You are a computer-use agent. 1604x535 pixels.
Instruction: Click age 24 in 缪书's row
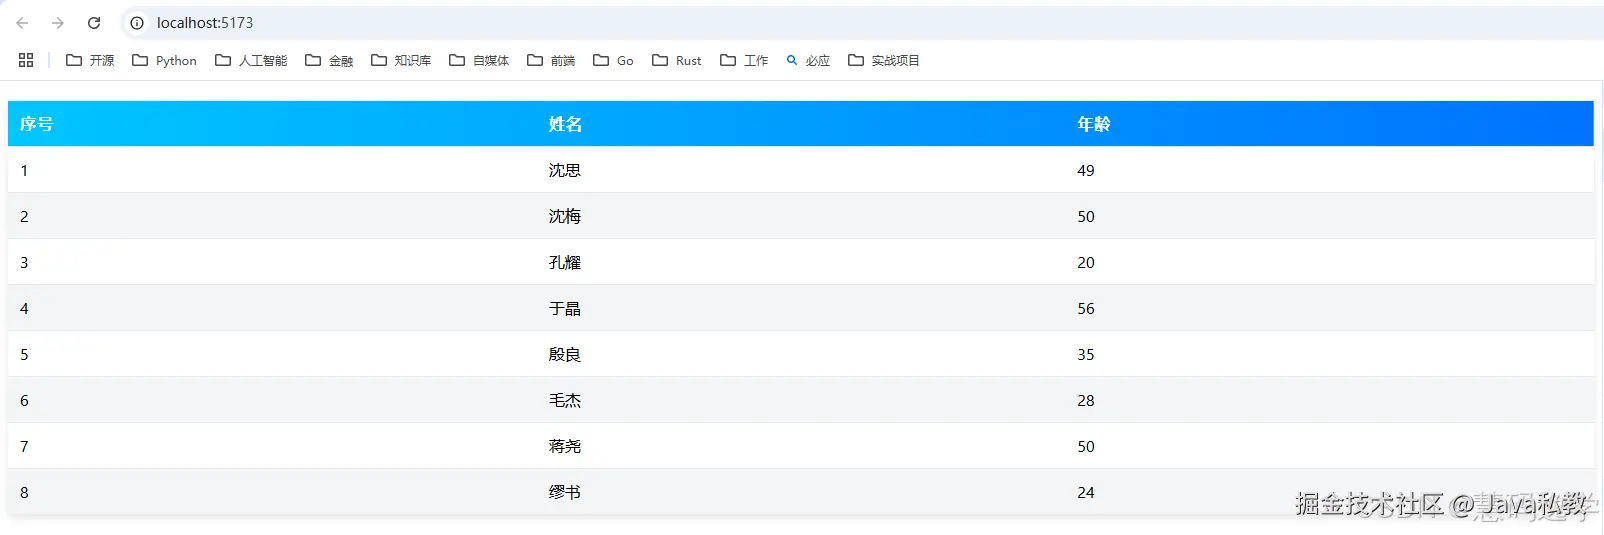1086,493
